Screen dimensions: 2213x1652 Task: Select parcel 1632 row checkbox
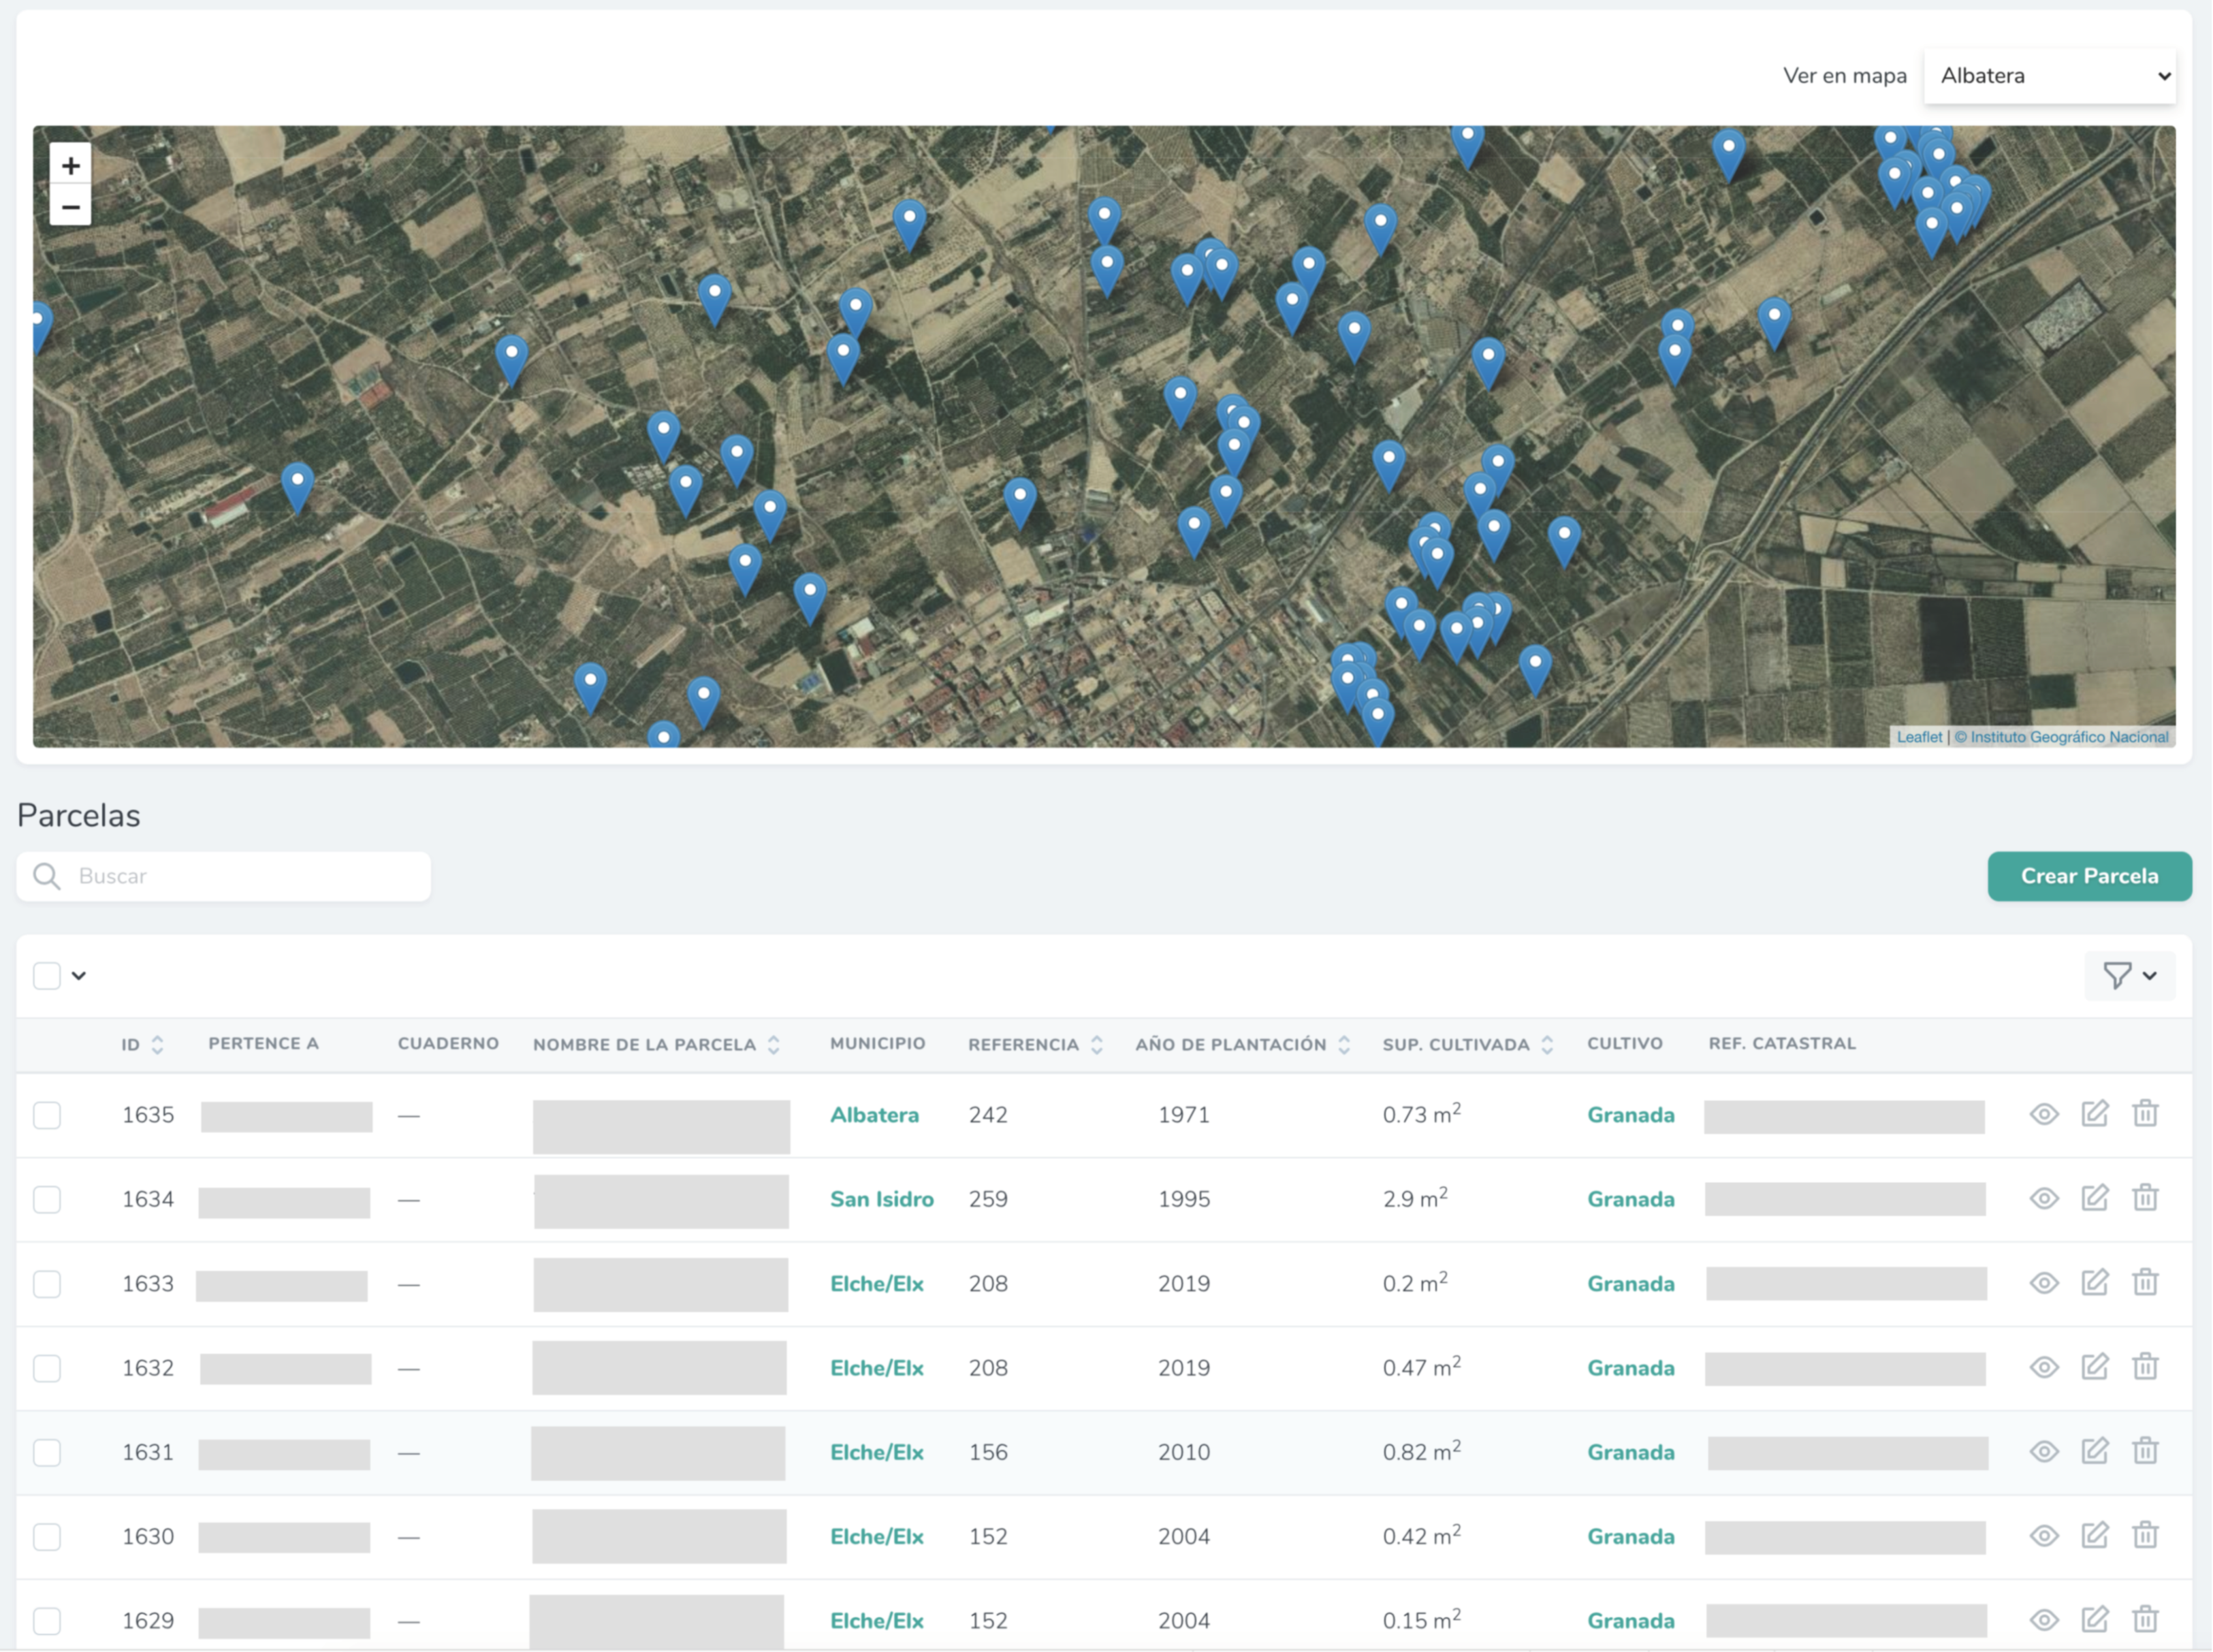(x=47, y=1368)
